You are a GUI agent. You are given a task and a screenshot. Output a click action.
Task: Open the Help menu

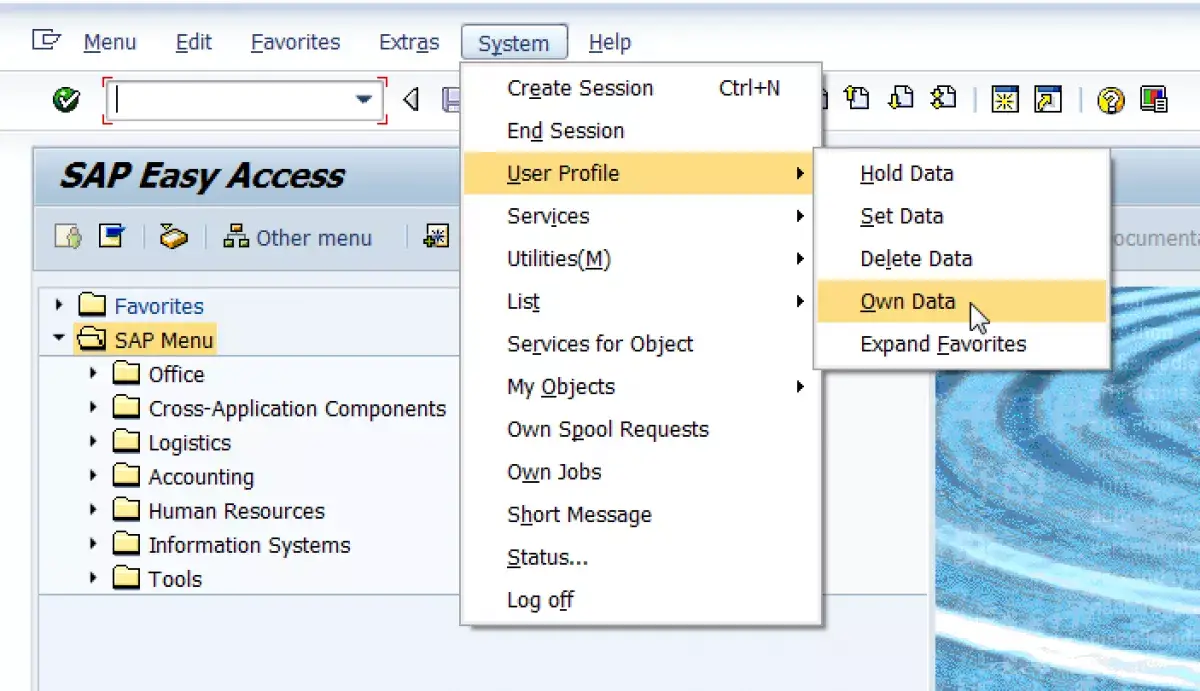tap(610, 42)
